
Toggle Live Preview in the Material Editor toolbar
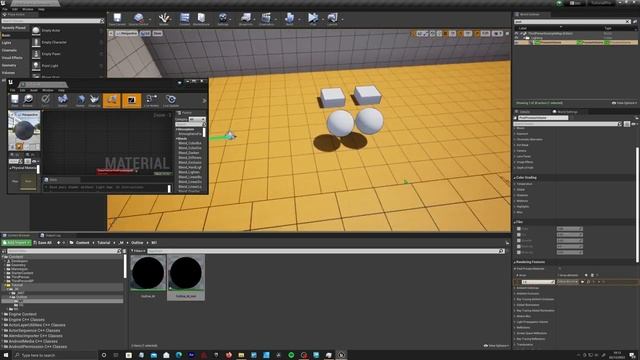(131, 100)
